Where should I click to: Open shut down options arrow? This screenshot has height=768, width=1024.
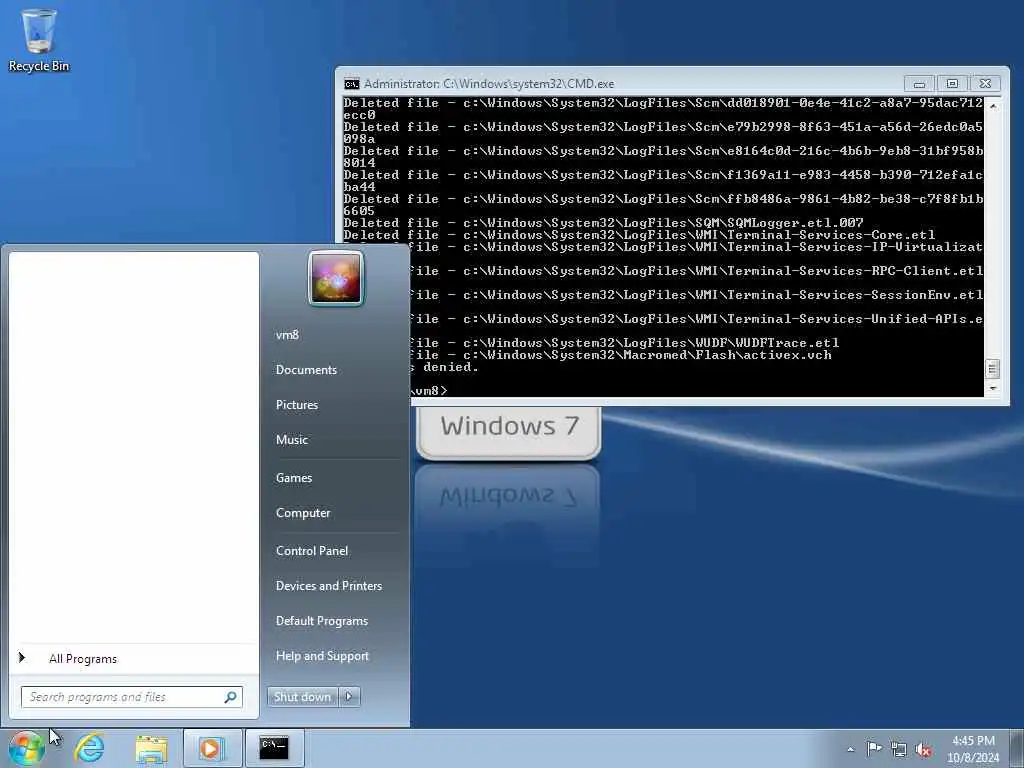(x=349, y=697)
